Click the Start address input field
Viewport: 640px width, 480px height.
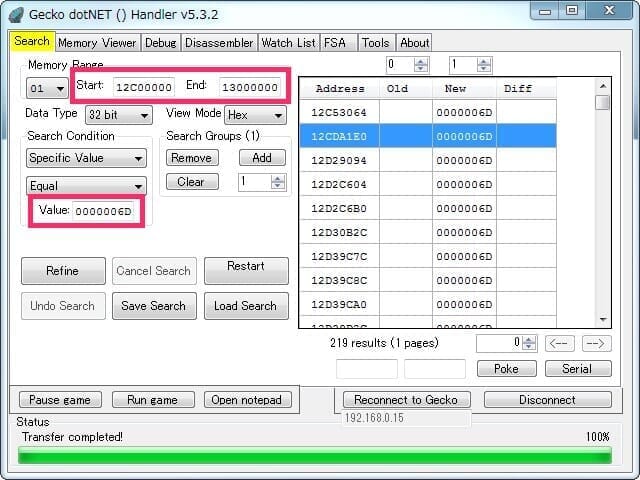click(x=144, y=87)
